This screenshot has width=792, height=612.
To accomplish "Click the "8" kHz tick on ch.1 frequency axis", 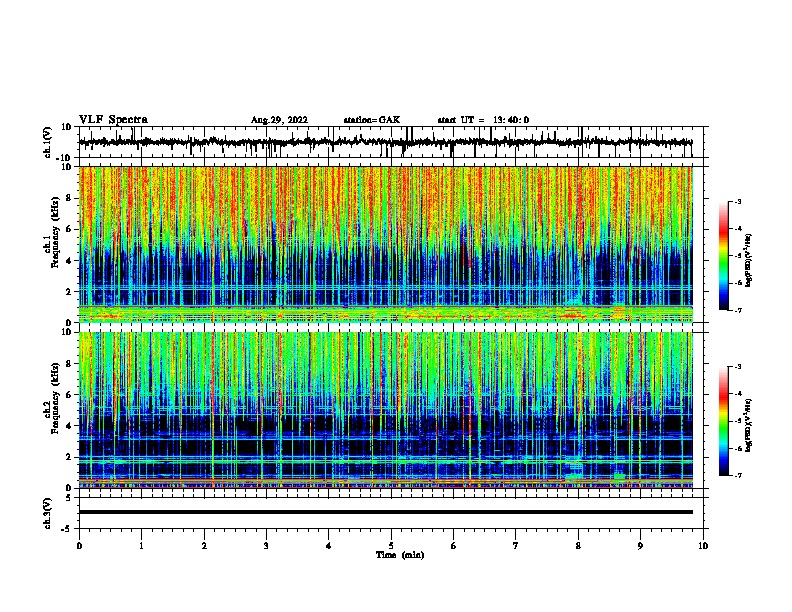I will 71,198.
